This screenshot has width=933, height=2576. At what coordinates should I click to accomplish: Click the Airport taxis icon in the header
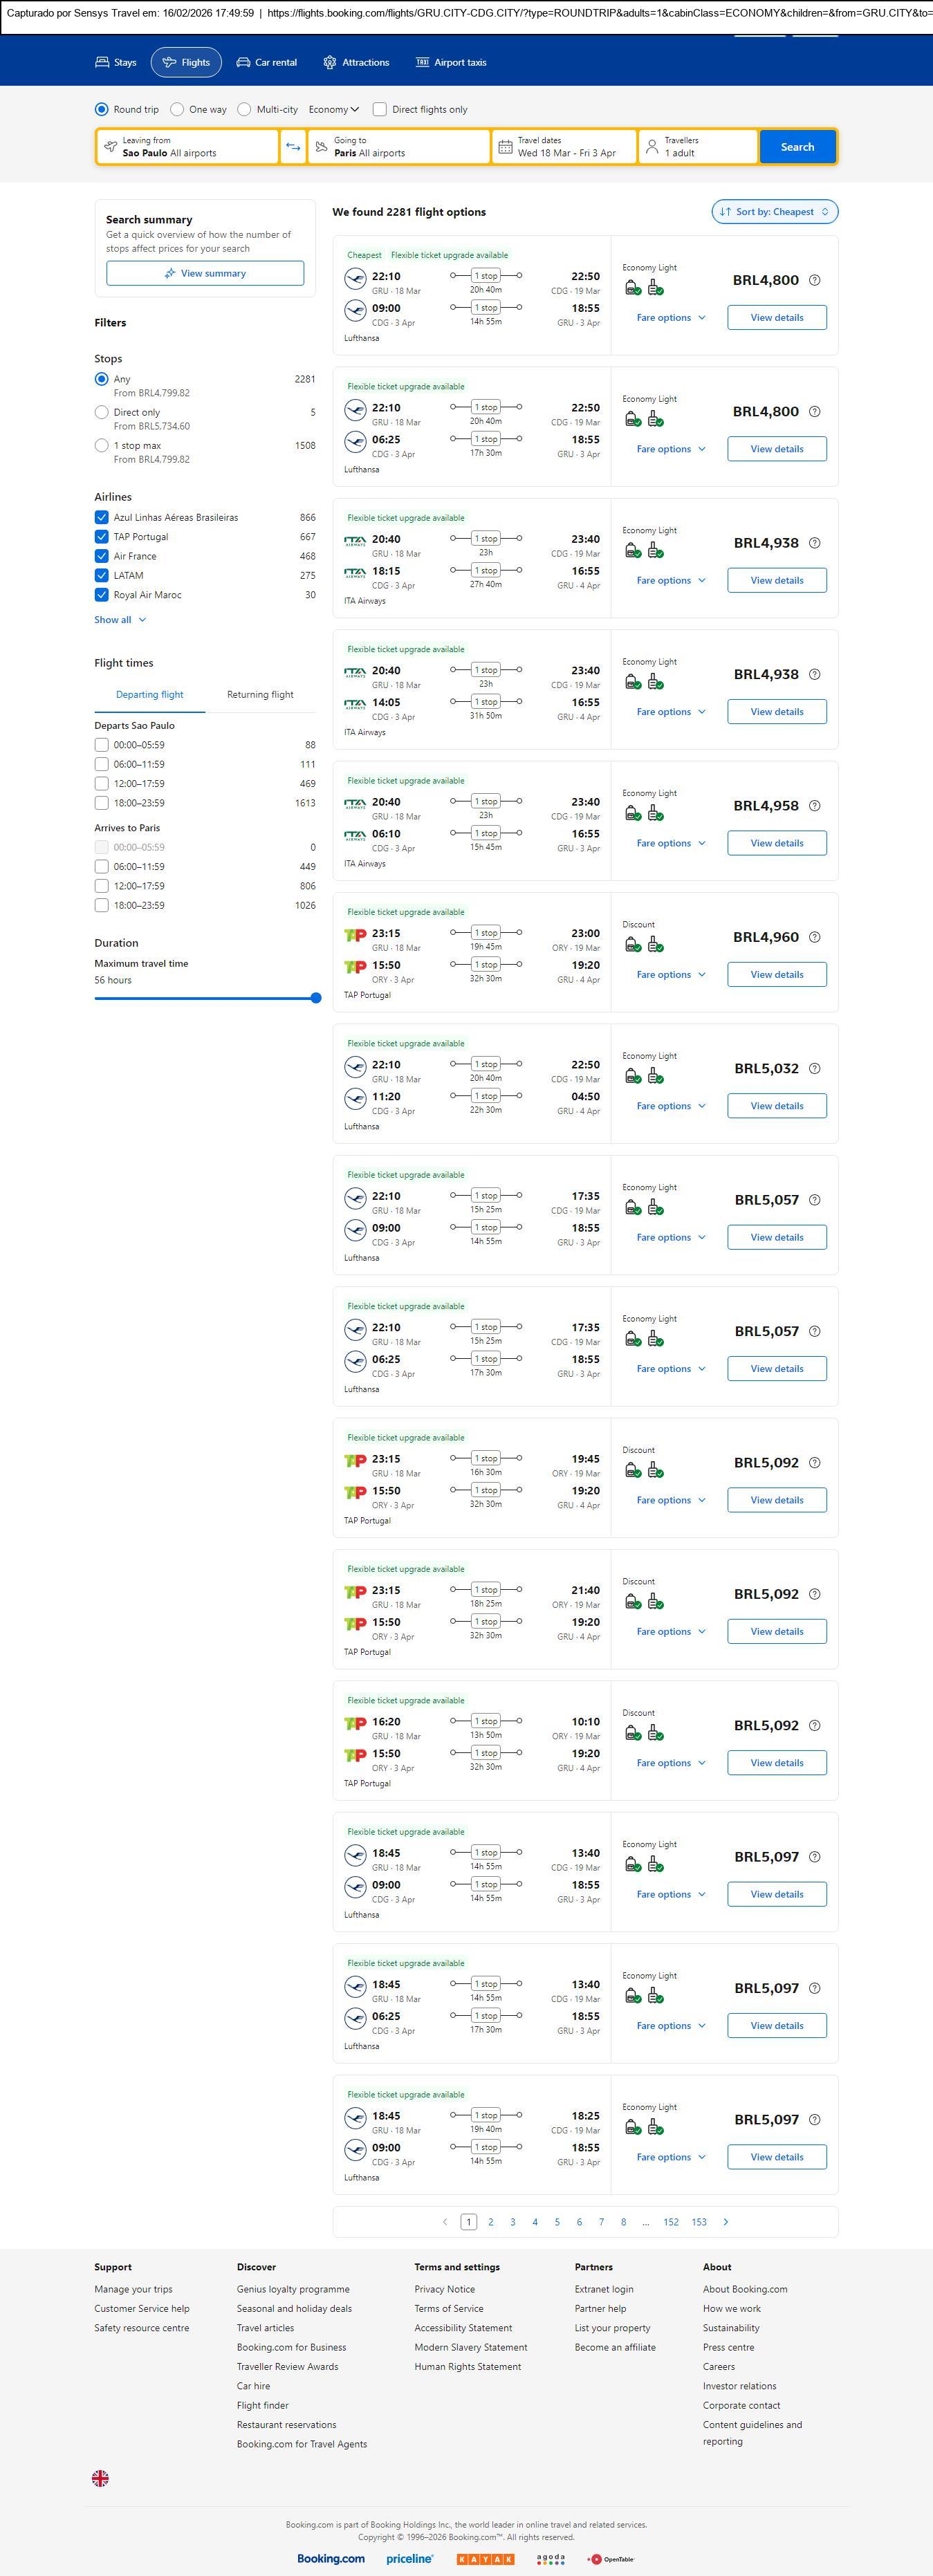(x=422, y=62)
